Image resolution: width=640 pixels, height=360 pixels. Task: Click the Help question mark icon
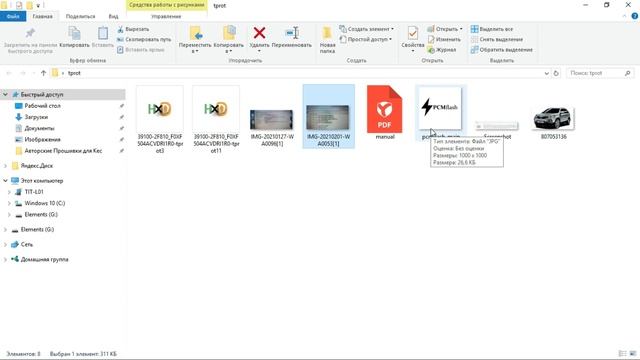coord(635,16)
